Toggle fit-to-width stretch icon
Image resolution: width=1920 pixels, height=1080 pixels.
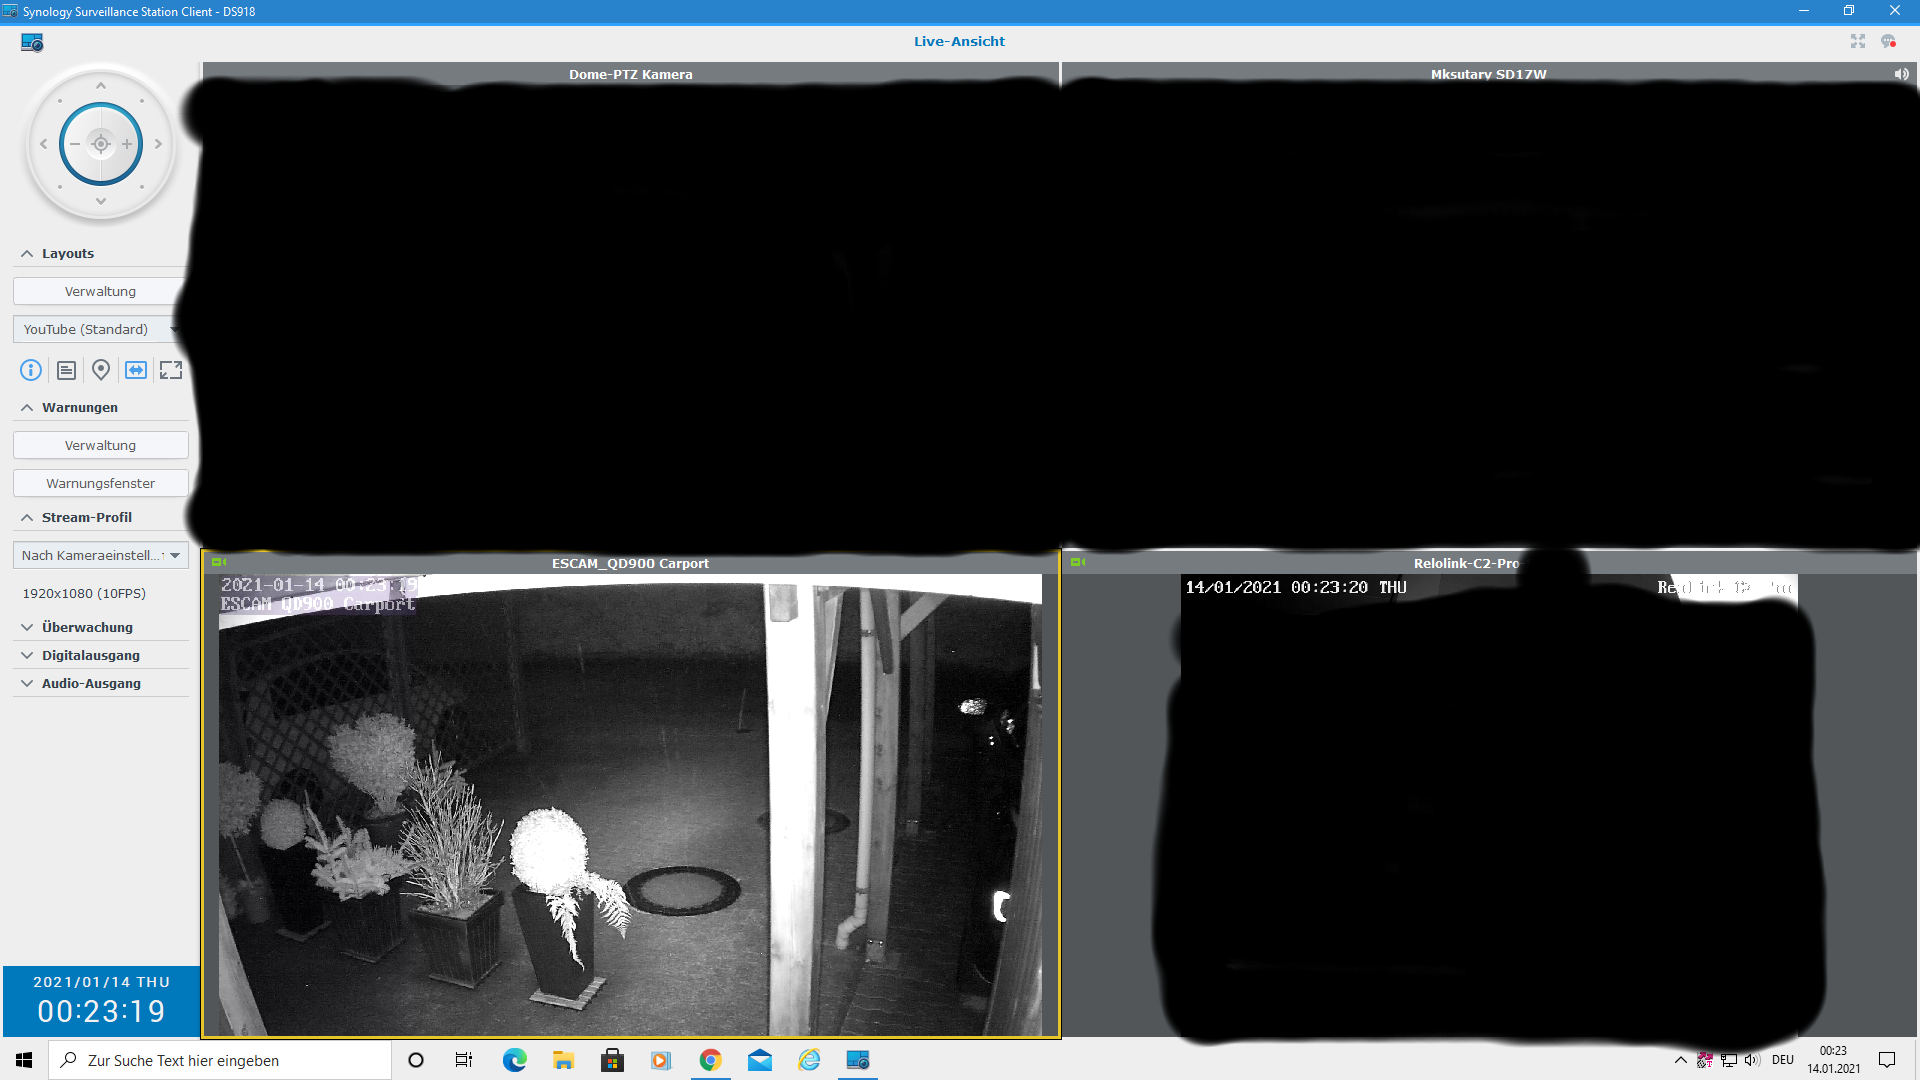136,370
